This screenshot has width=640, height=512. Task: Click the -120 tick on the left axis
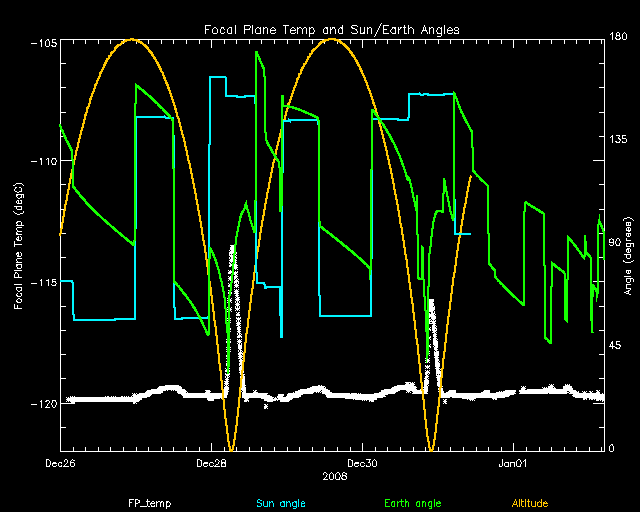(x=44, y=404)
